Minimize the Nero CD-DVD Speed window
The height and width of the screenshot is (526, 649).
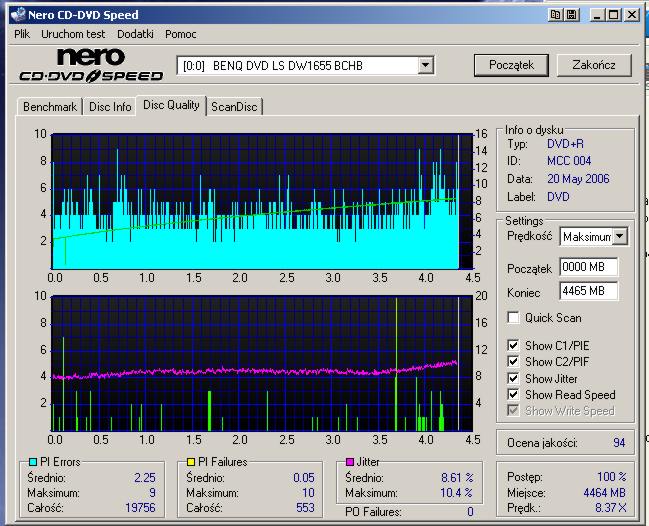597,15
